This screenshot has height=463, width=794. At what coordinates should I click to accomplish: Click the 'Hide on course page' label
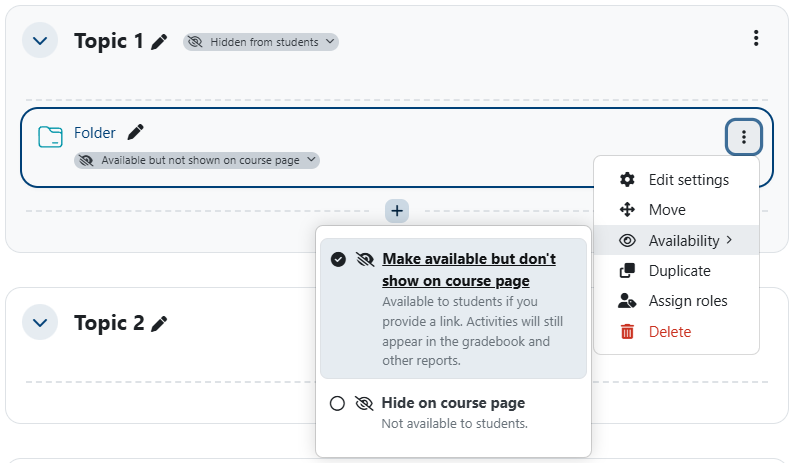[453, 403]
